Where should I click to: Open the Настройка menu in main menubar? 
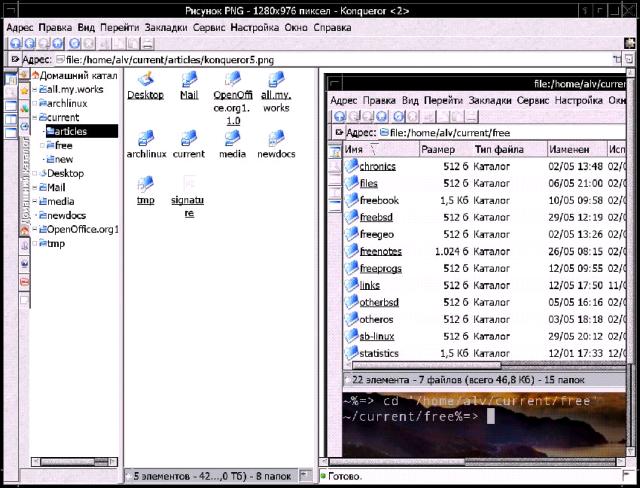254,28
